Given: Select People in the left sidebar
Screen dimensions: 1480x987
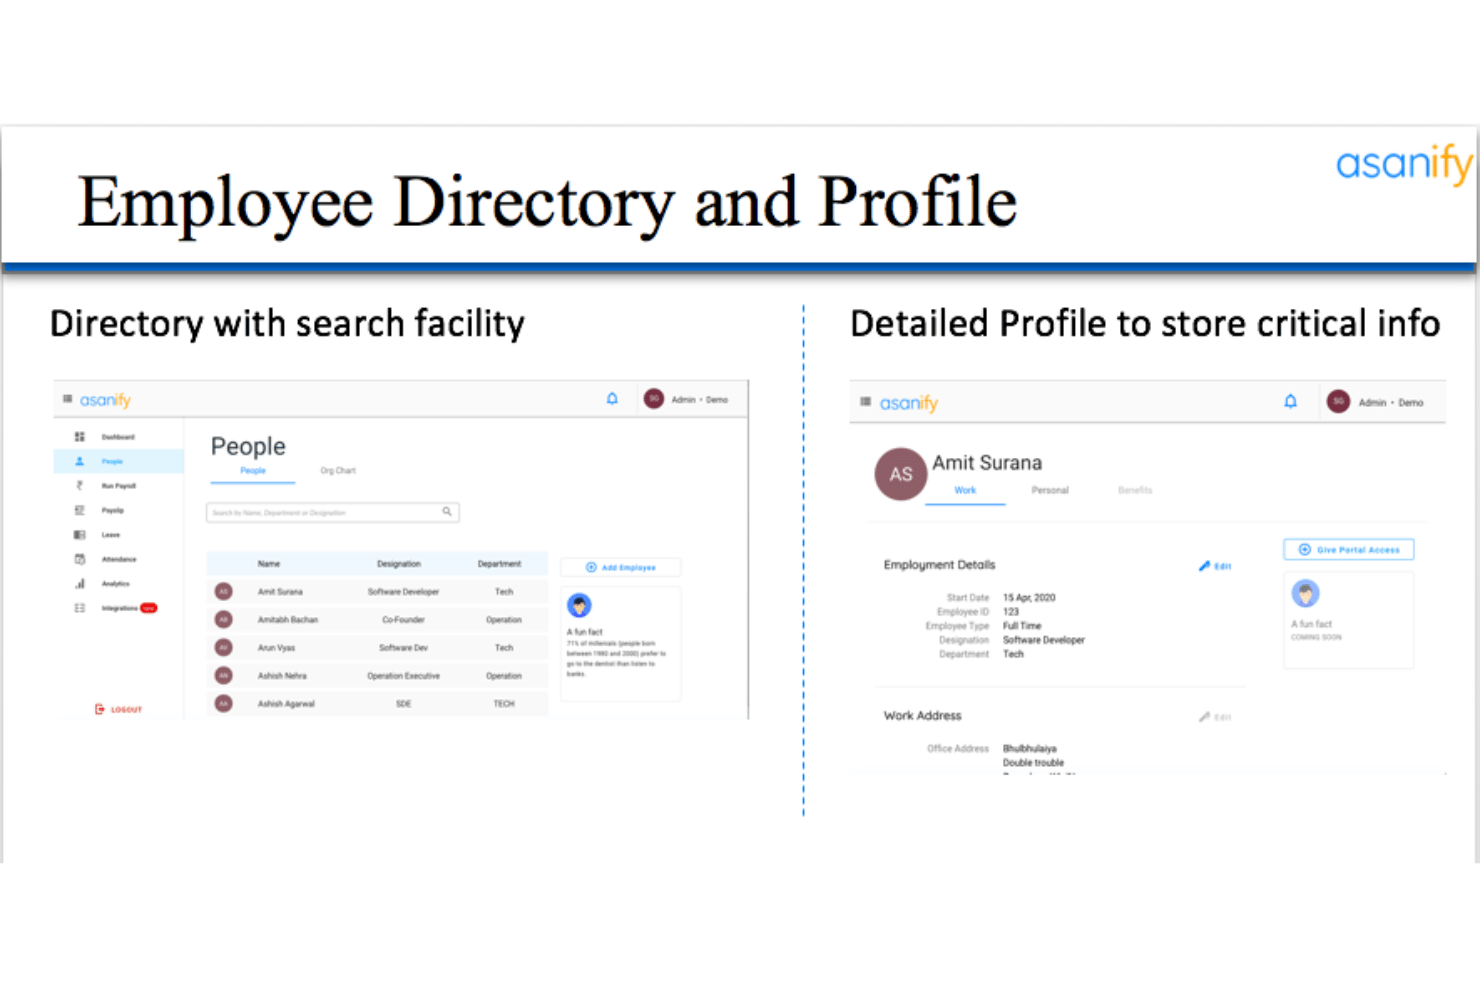Looking at the screenshot, I should click(118, 461).
